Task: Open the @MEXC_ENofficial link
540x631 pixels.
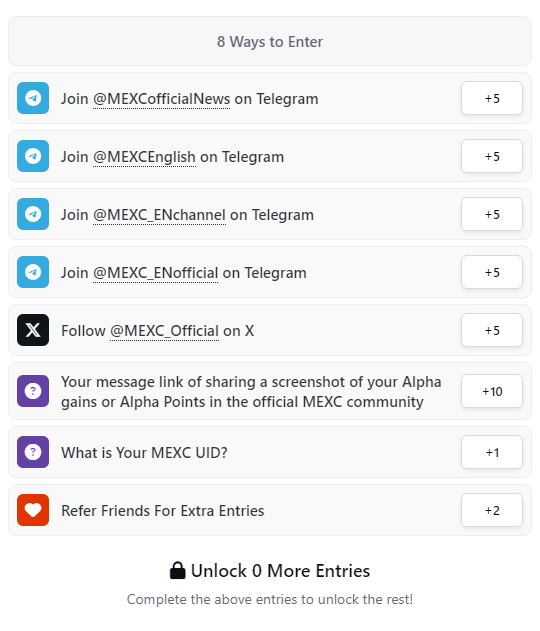Action: pos(155,273)
